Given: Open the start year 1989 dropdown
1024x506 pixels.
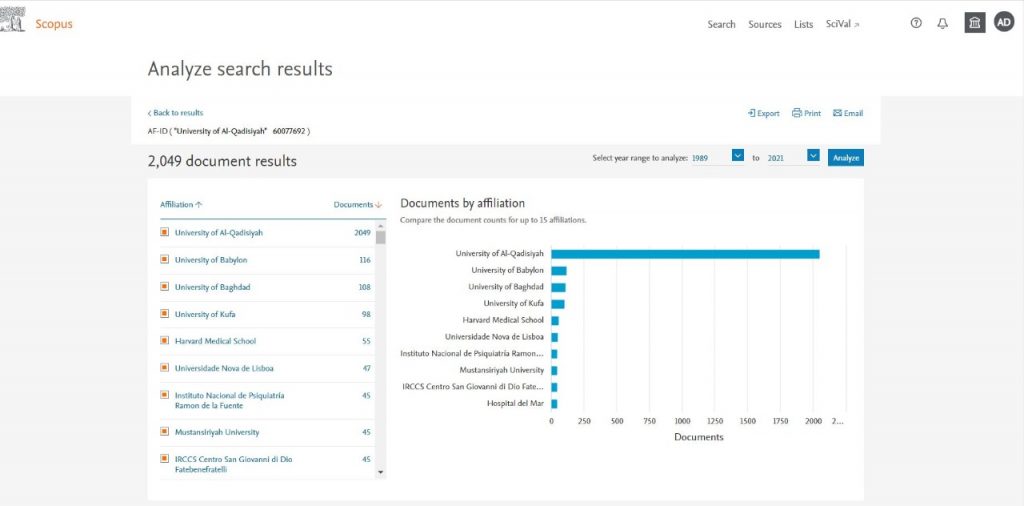Looking at the screenshot, I should tap(738, 155).
